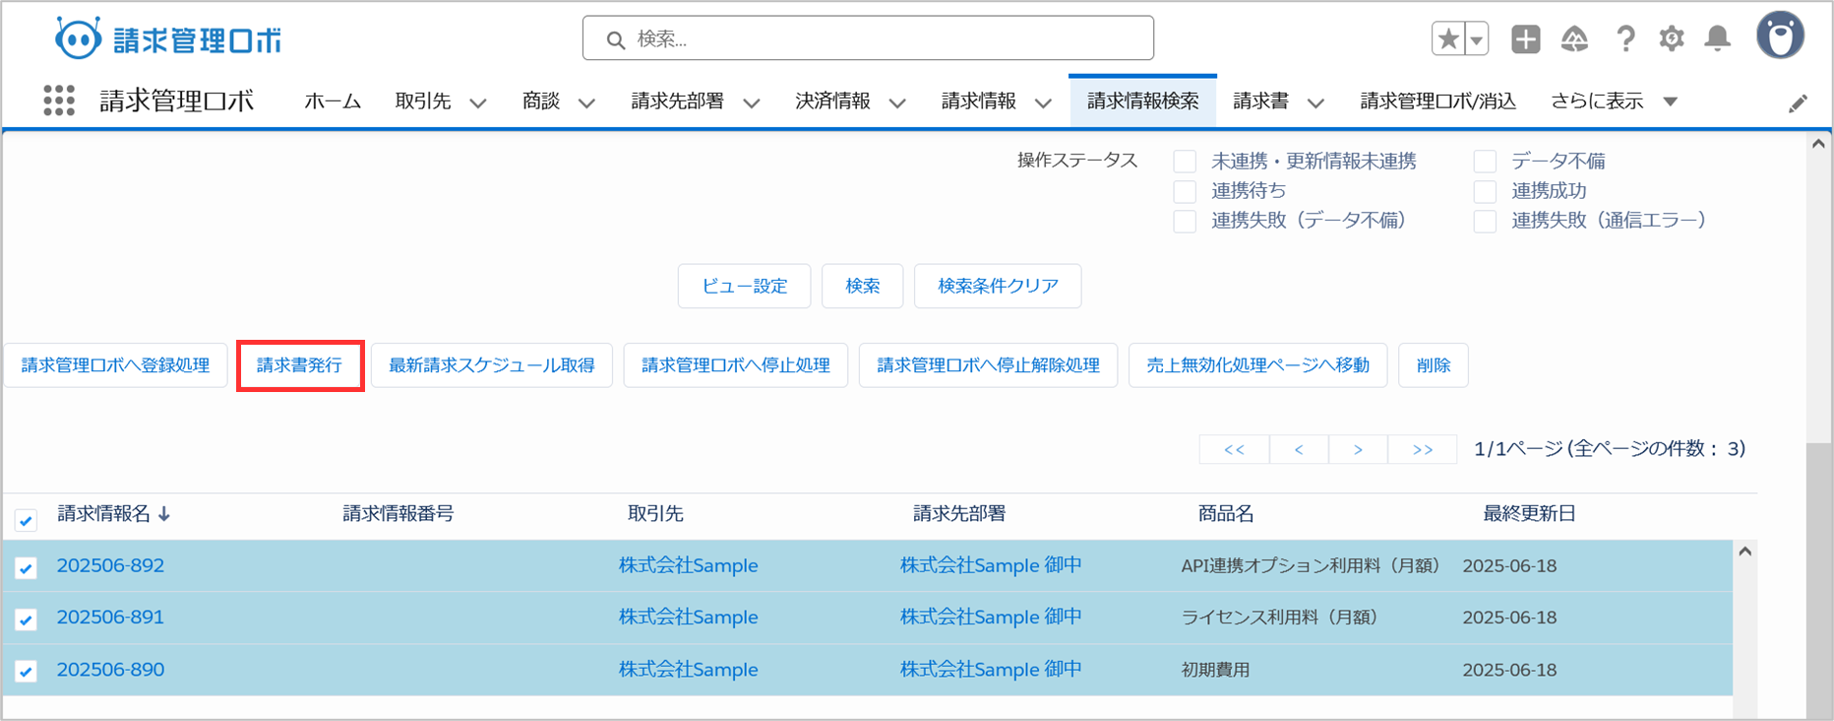Viewport: 1834px width, 721px height.
Task: Expand the 取引先 tab dropdown chevron
Action: click(478, 103)
